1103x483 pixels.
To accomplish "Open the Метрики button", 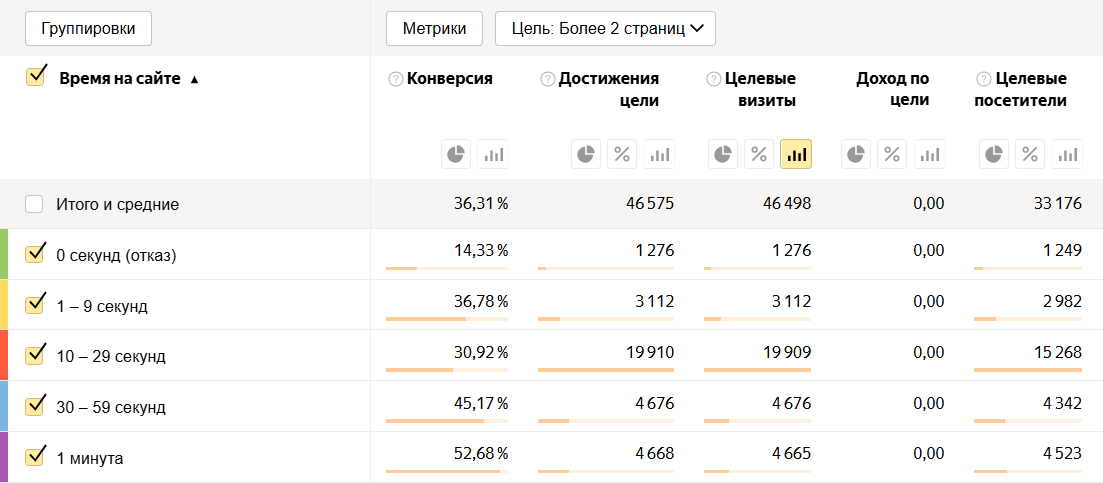I will [x=434, y=28].
